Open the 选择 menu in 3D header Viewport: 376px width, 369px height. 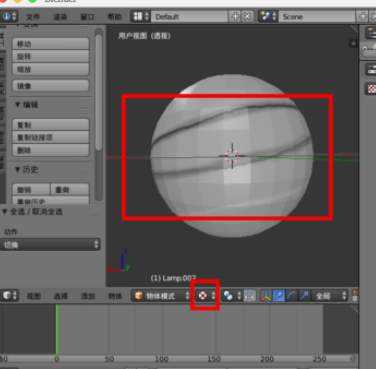click(61, 296)
